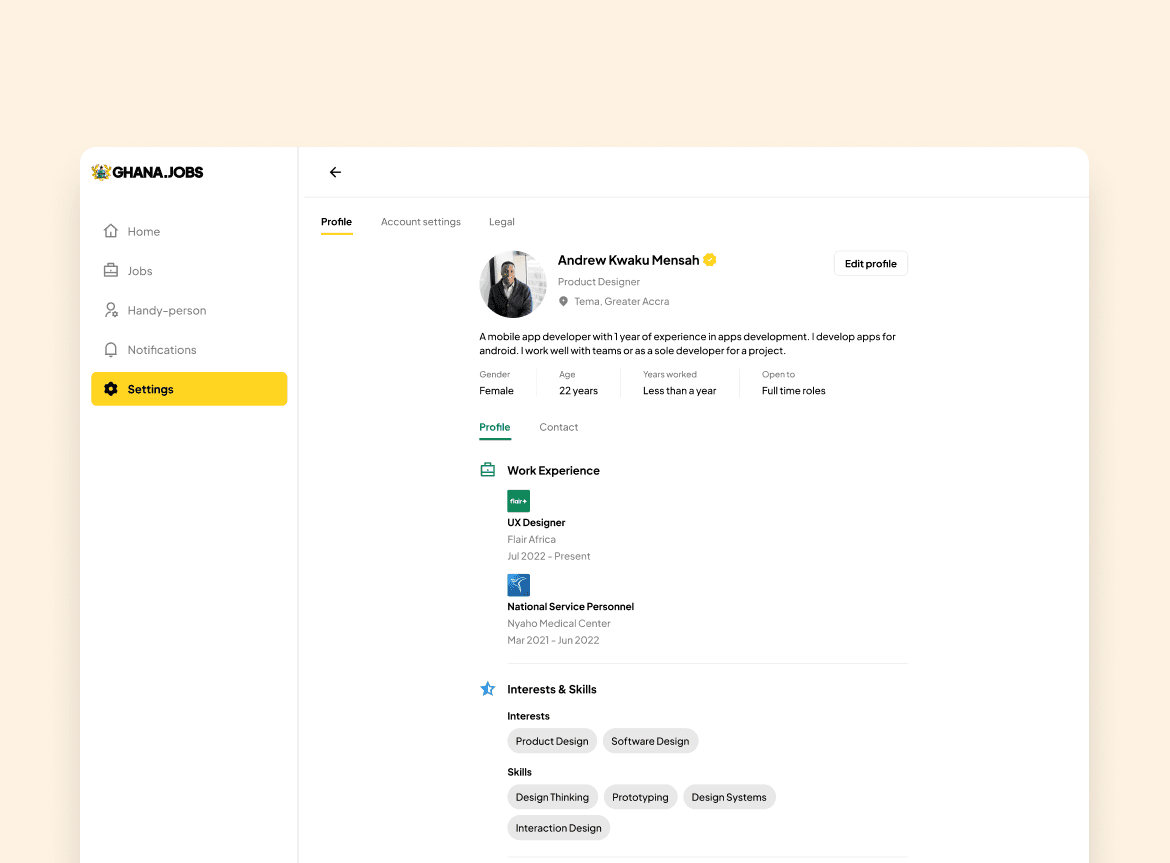This screenshot has width=1170, height=863.
Task: Click the star icon beside Interests & Skills
Action: click(487, 688)
